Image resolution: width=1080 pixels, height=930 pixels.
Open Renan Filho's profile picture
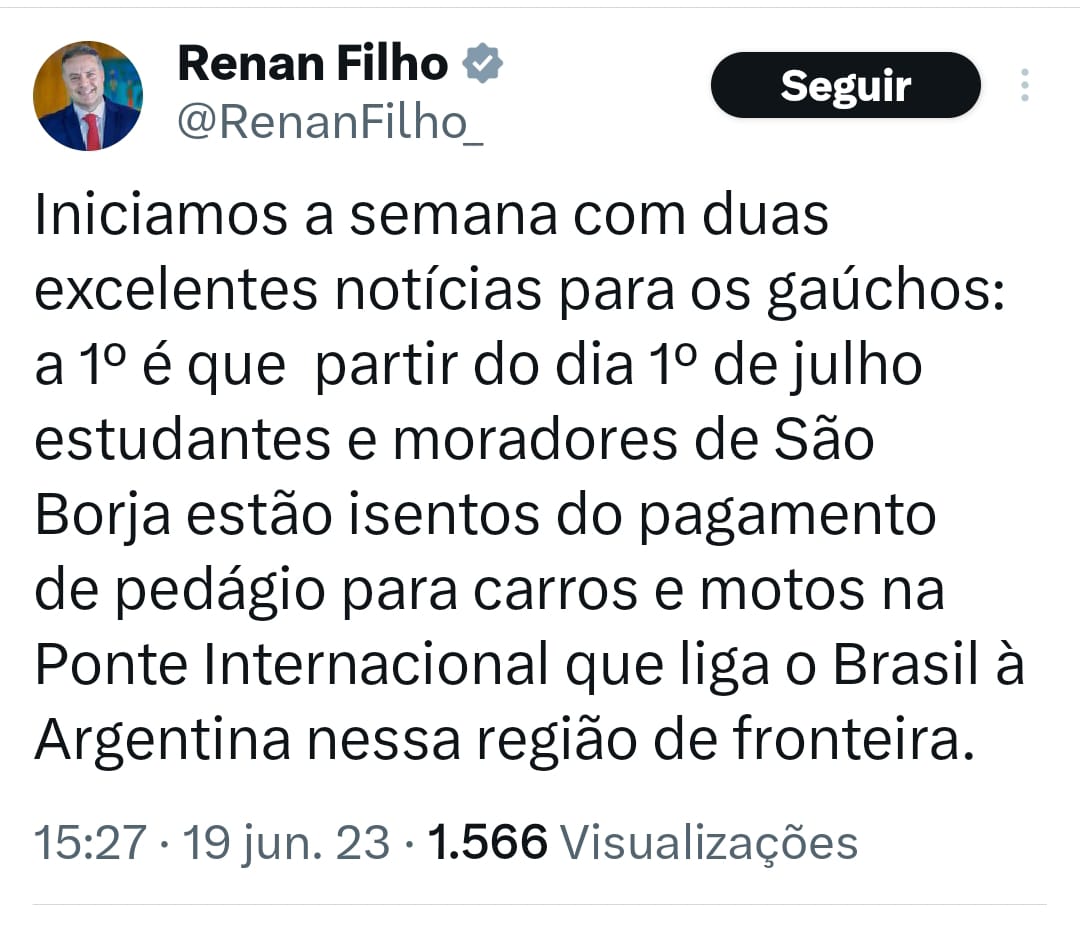(88, 96)
